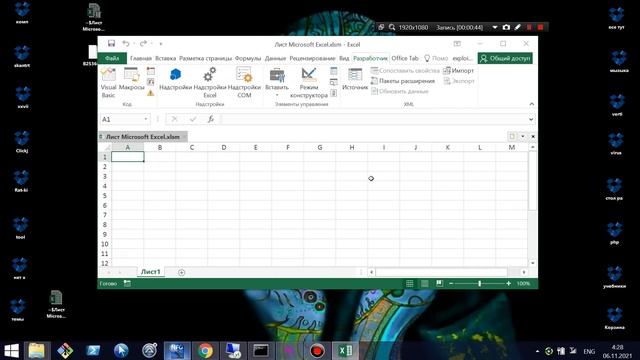
Task: Click the 100% zoom level
Action: click(523, 283)
